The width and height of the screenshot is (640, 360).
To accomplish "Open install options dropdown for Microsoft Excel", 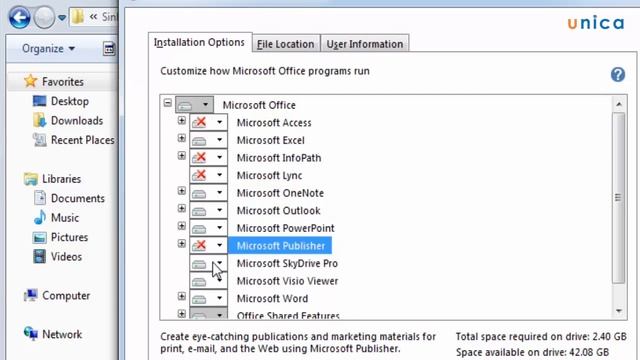I will pos(208,140).
